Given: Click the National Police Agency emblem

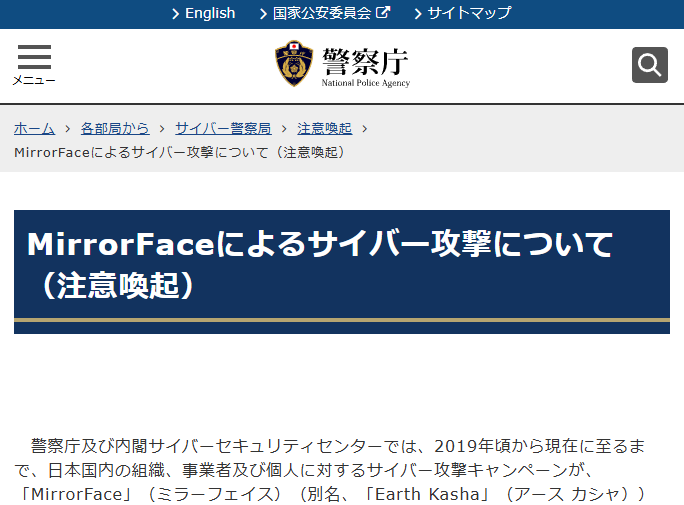Looking at the screenshot, I should tap(293, 65).
